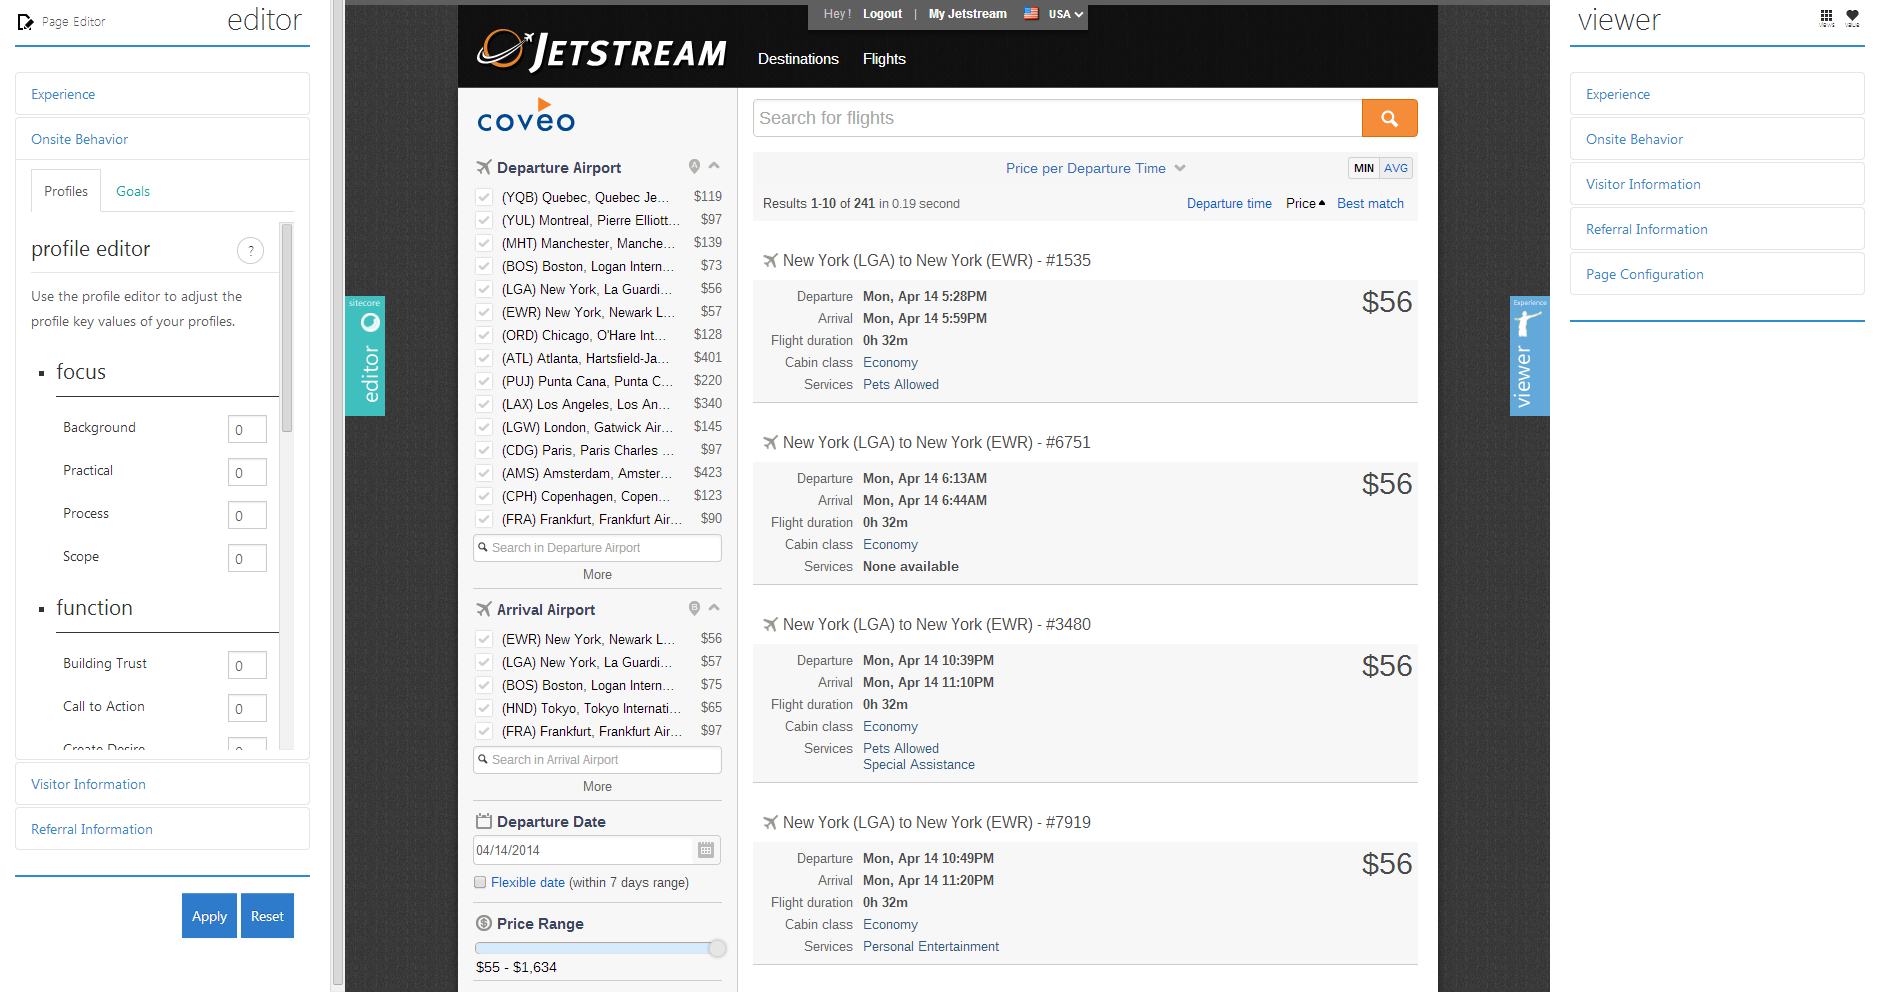
Task: Enable the Flexible date checkbox
Action: tap(480, 882)
